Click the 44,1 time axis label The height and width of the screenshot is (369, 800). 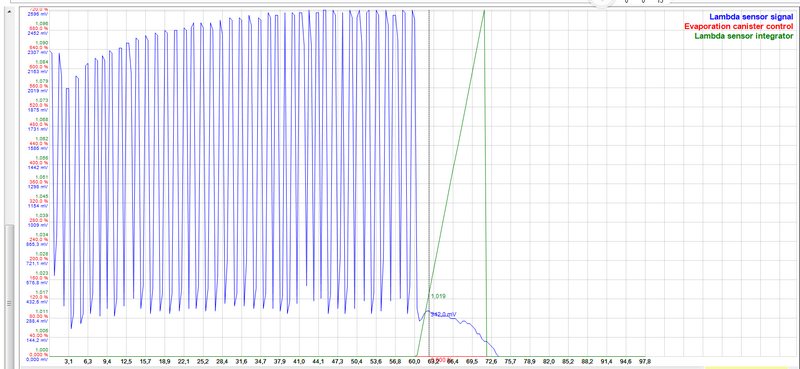tap(318, 361)
